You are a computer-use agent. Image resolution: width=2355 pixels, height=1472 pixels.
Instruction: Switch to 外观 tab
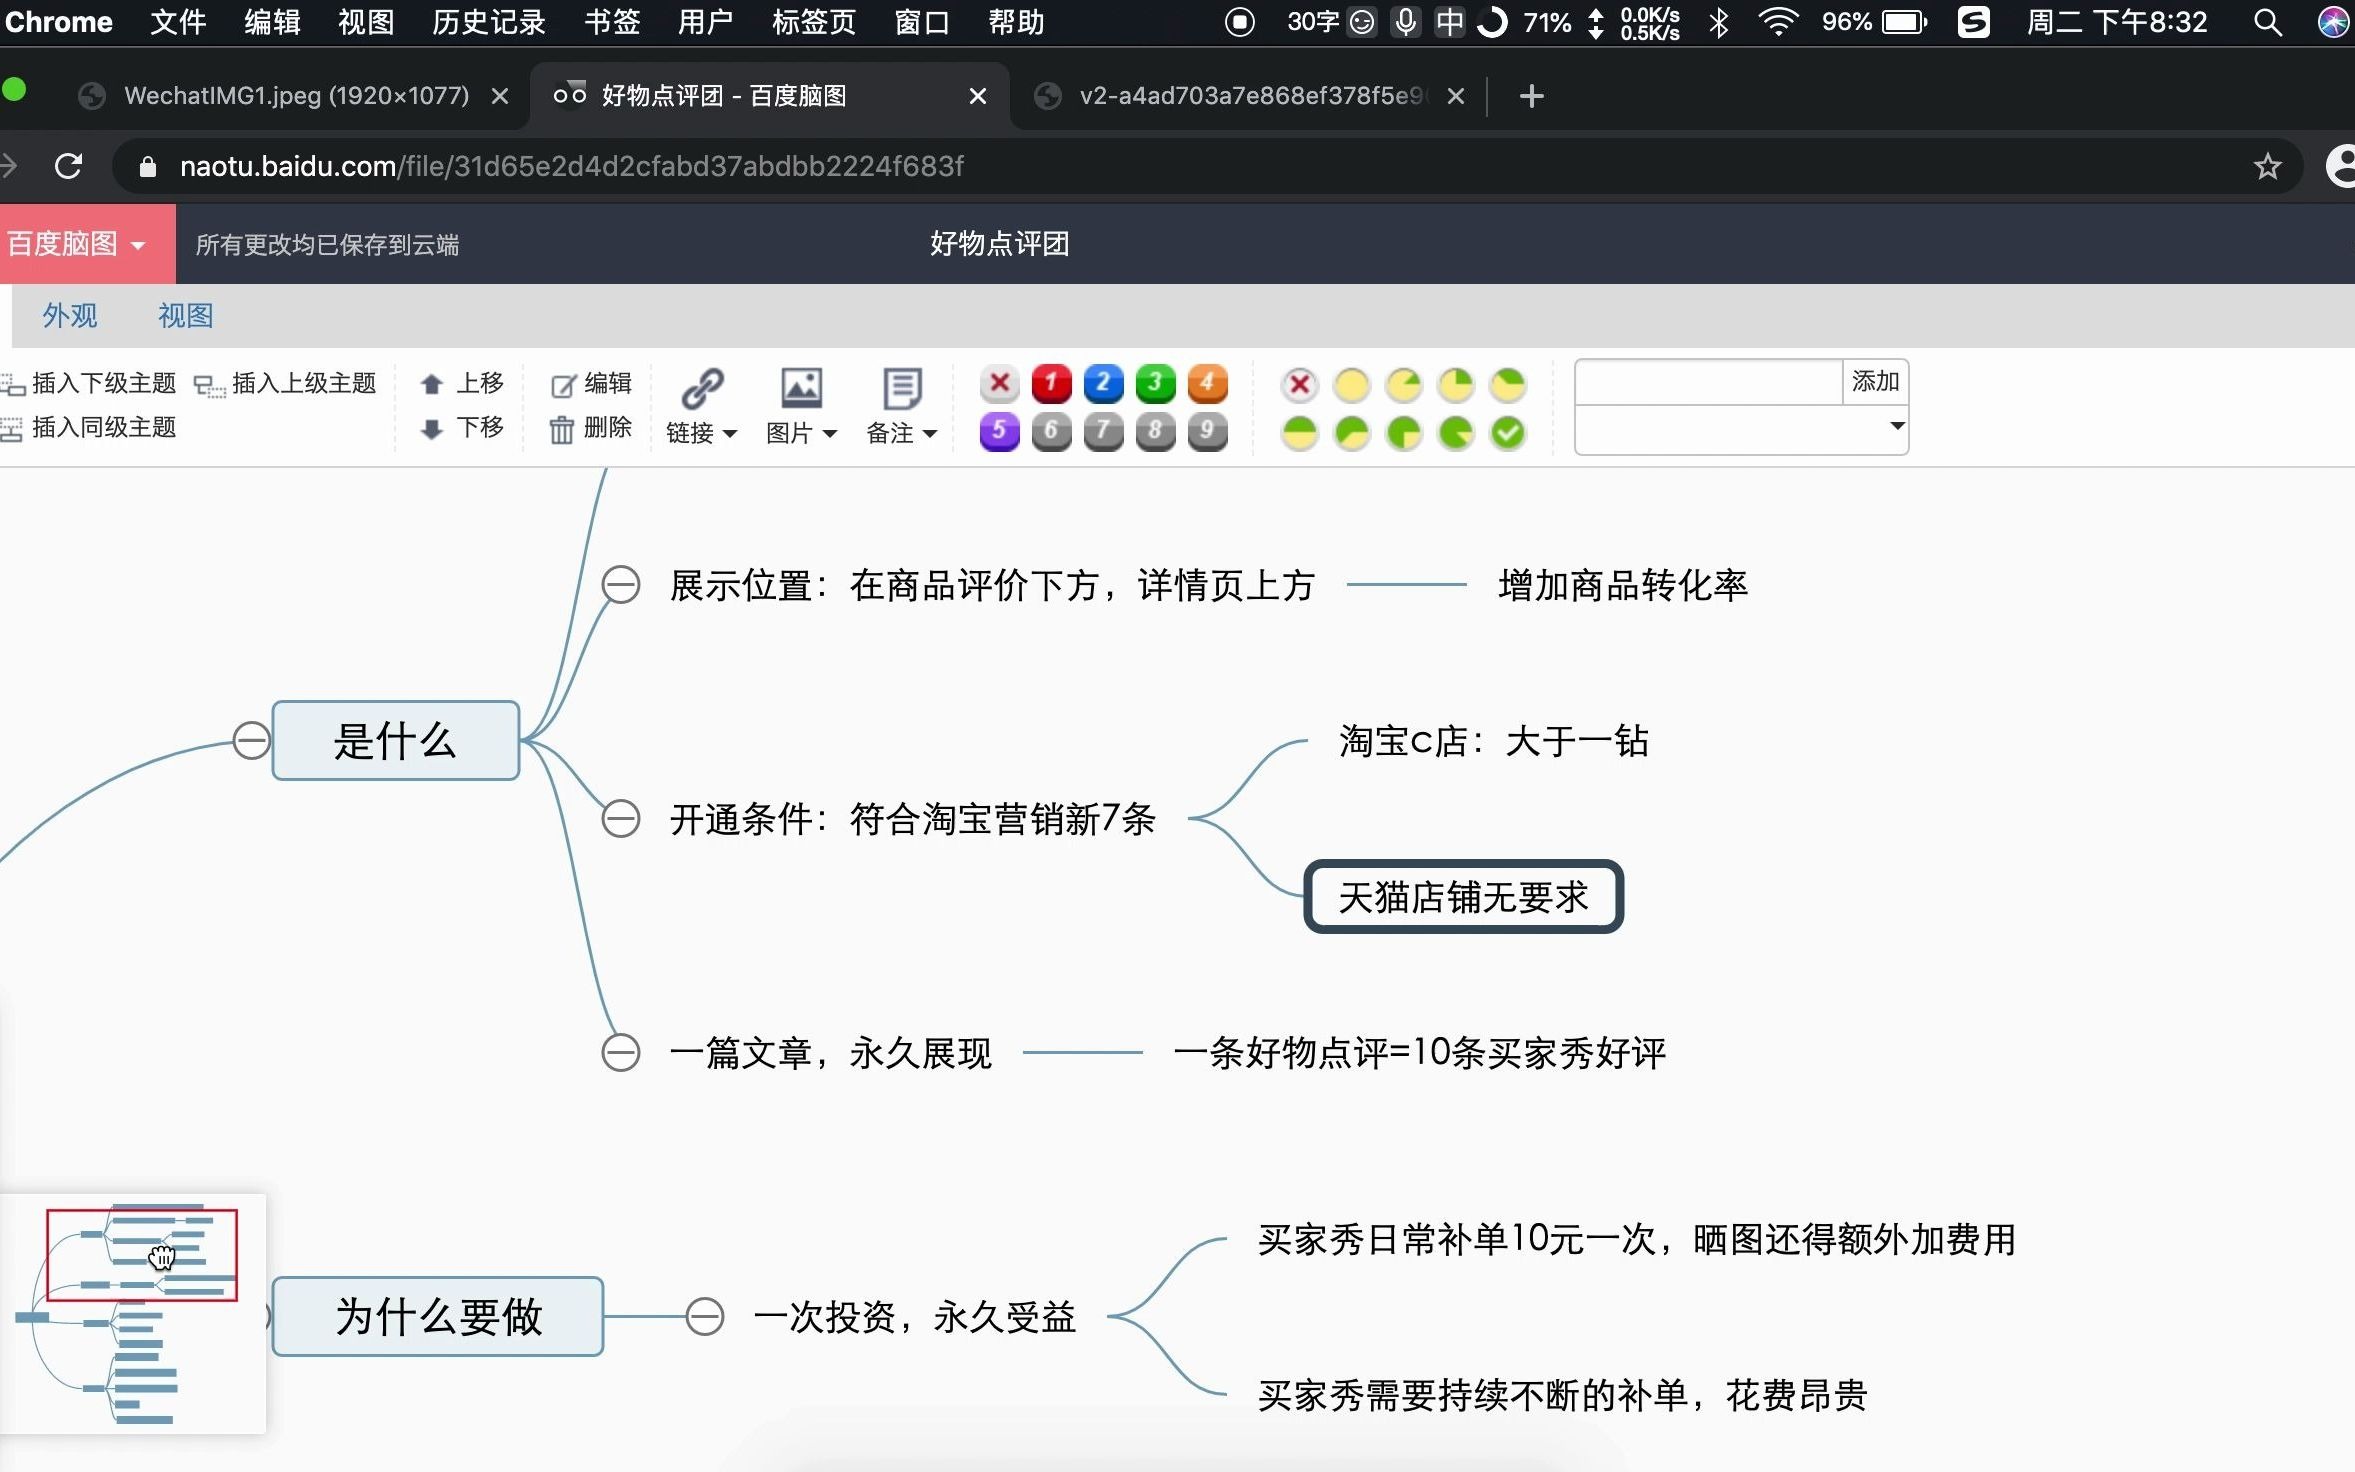(69, 316)
